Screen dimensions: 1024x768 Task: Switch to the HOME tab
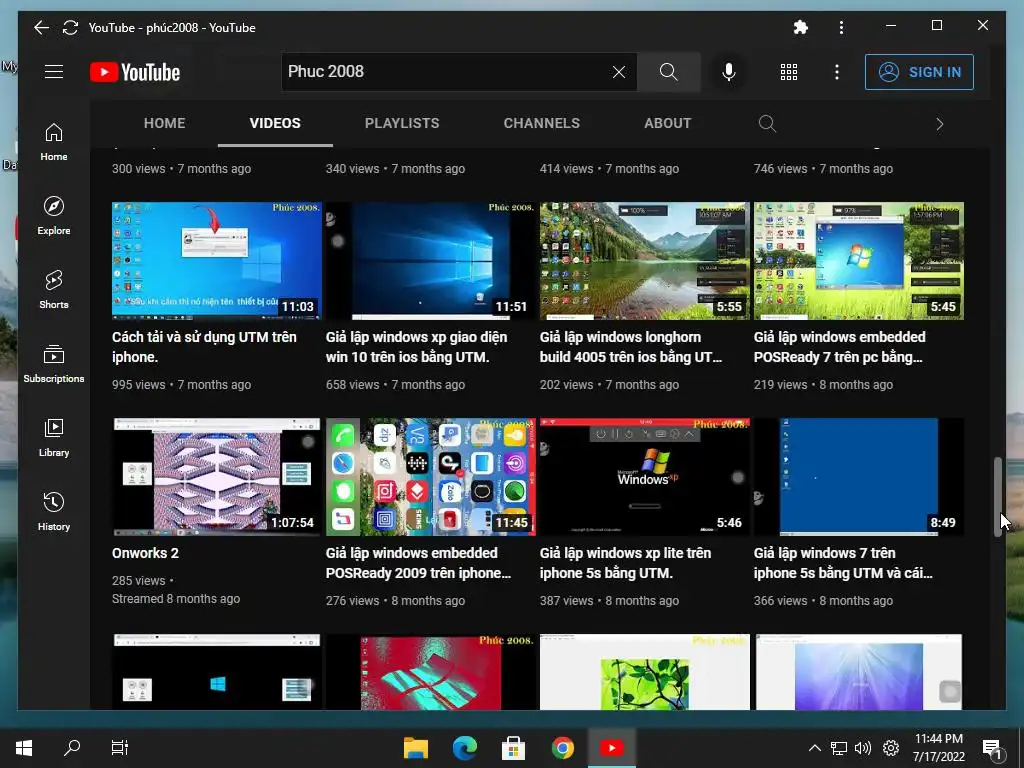(x=165, y=123)
